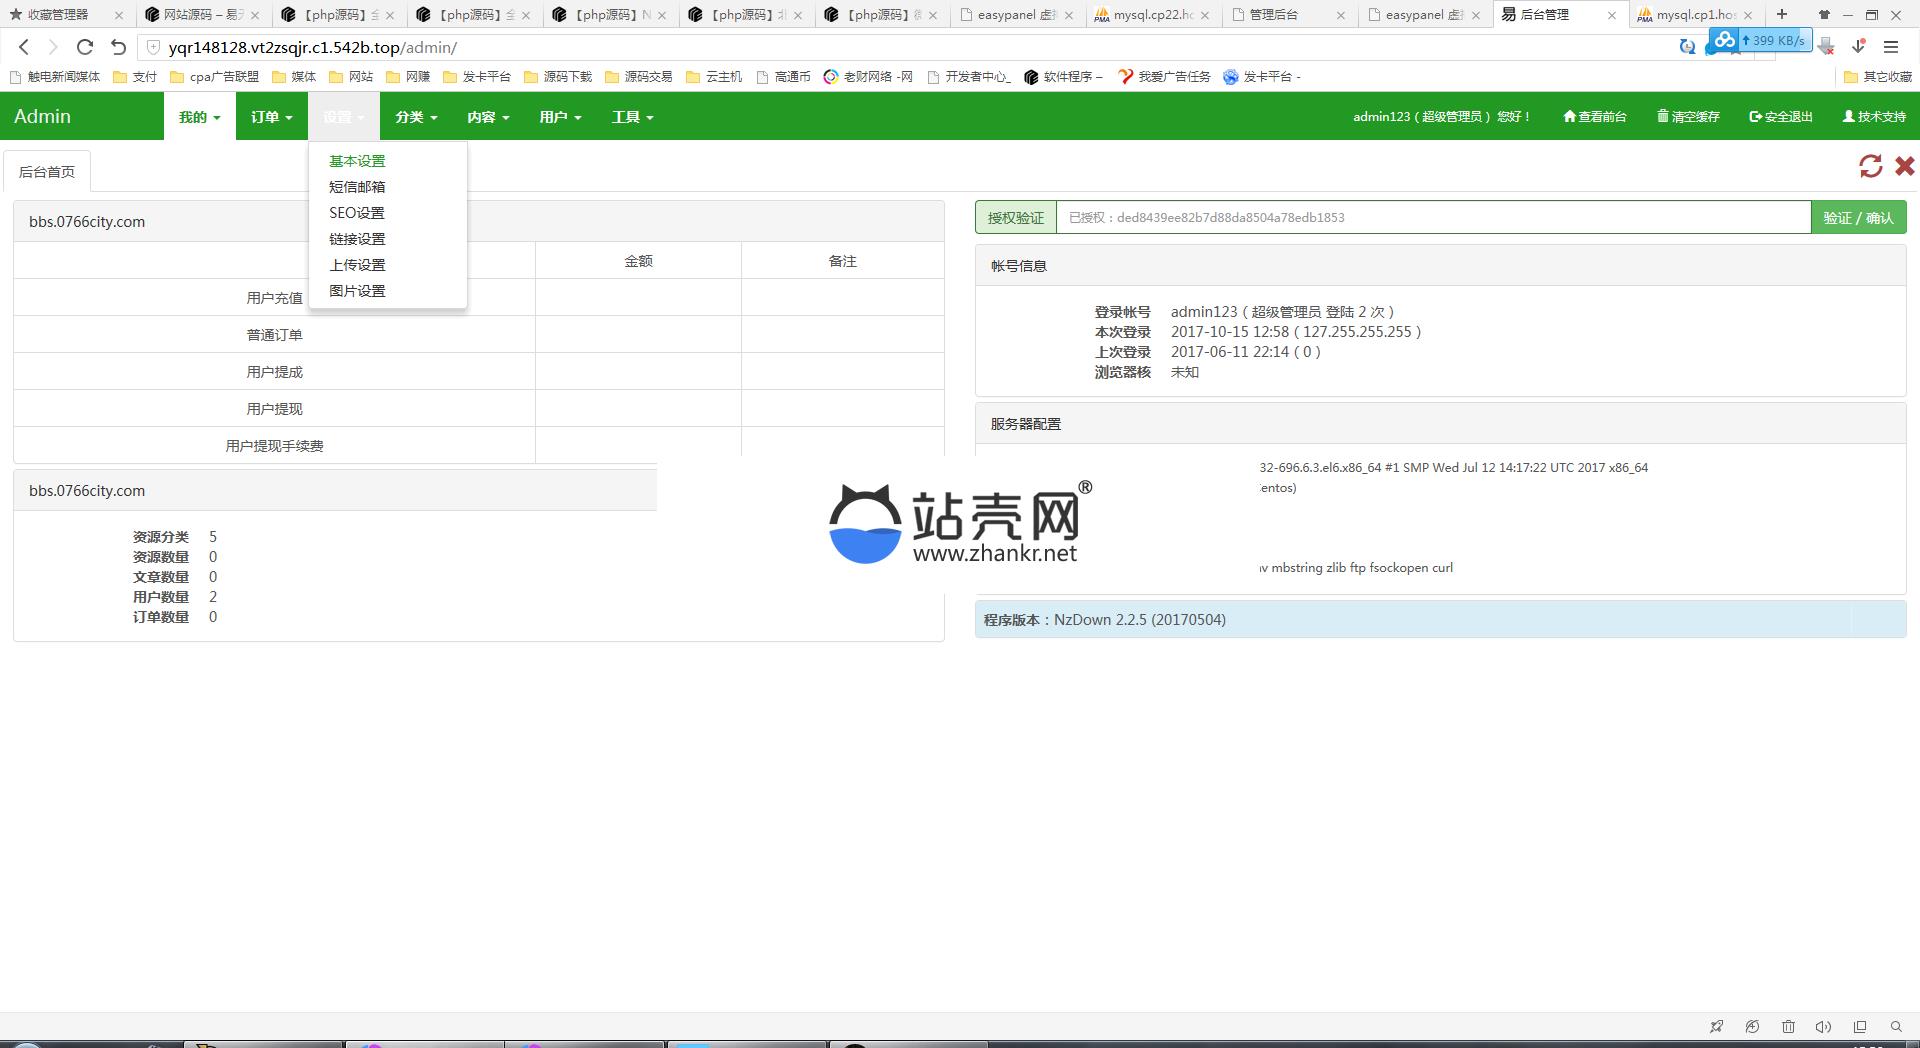This screenshot has height=1048, width=1920.
Task: Click the rocket accelerator icon in status bar
Action: point(1717,1026)
